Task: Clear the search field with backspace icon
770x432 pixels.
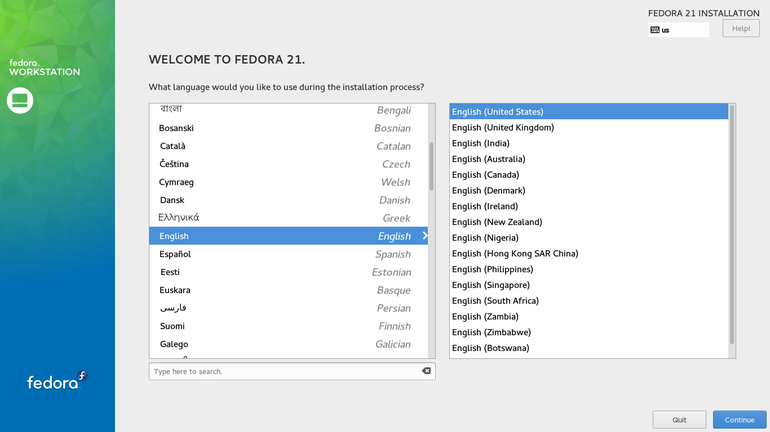Action: 426,371
